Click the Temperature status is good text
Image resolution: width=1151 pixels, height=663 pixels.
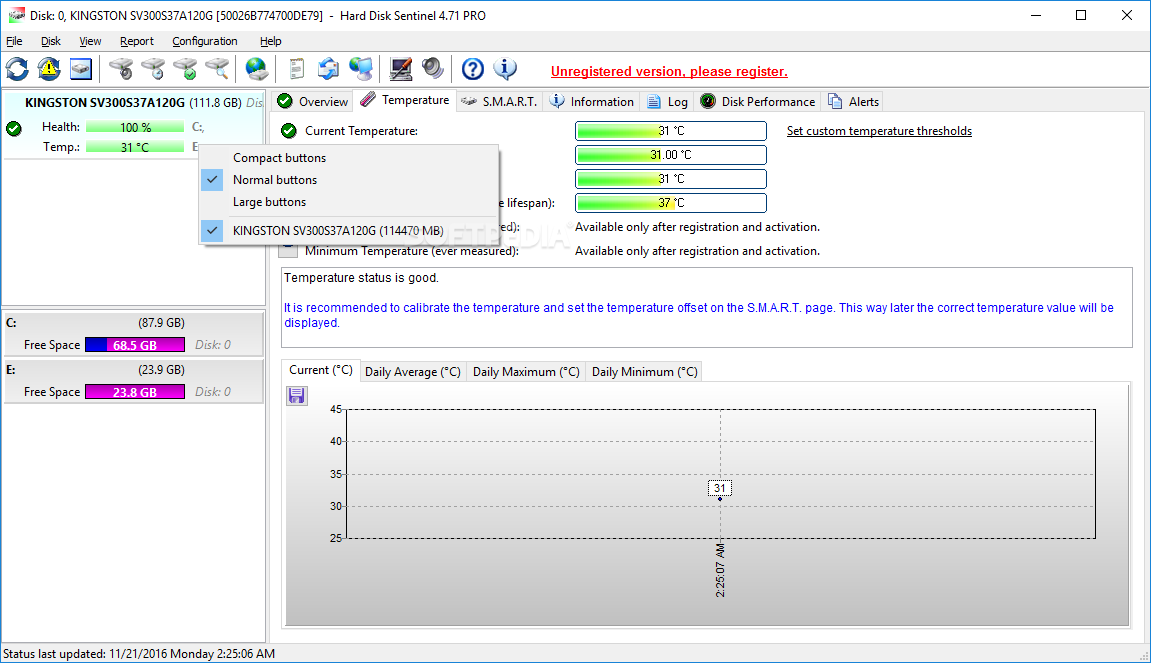361,278
